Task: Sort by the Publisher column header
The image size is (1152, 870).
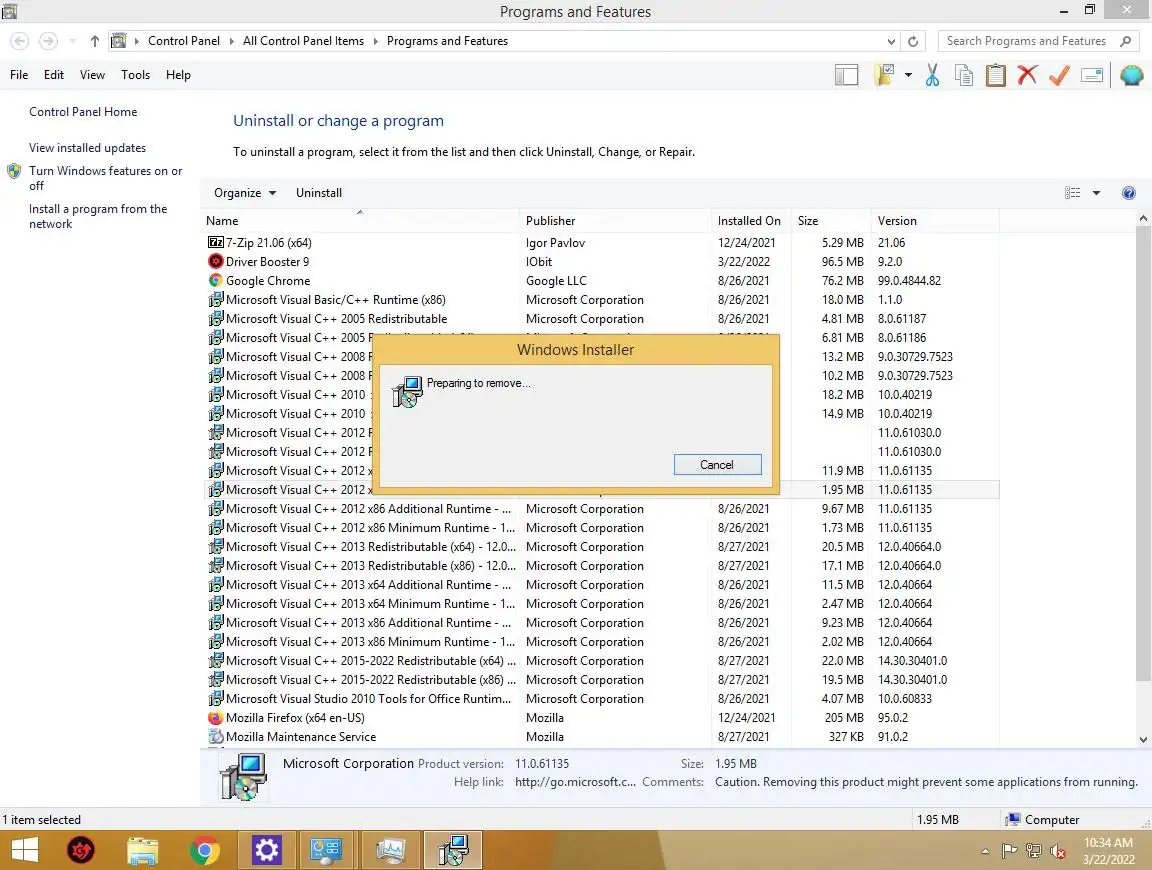Action: click(x=616, y=220)
